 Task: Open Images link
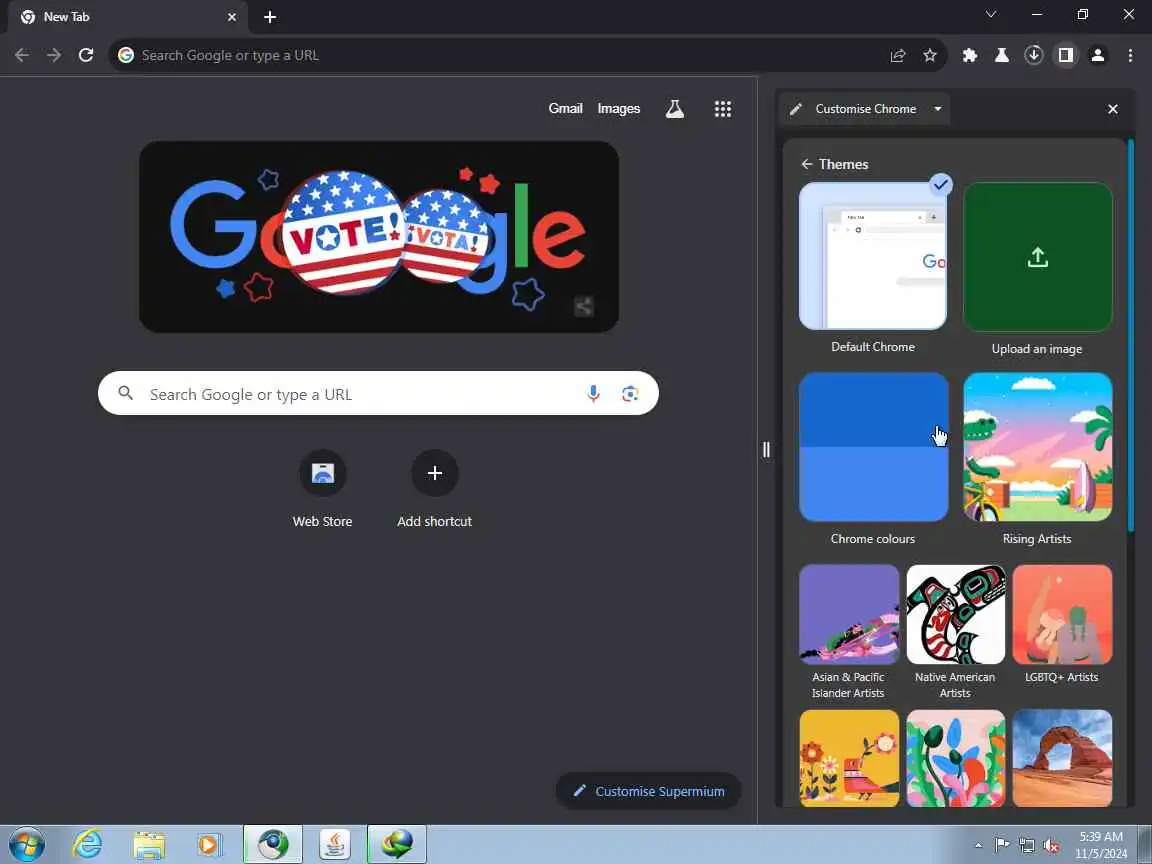pos(619,109)
